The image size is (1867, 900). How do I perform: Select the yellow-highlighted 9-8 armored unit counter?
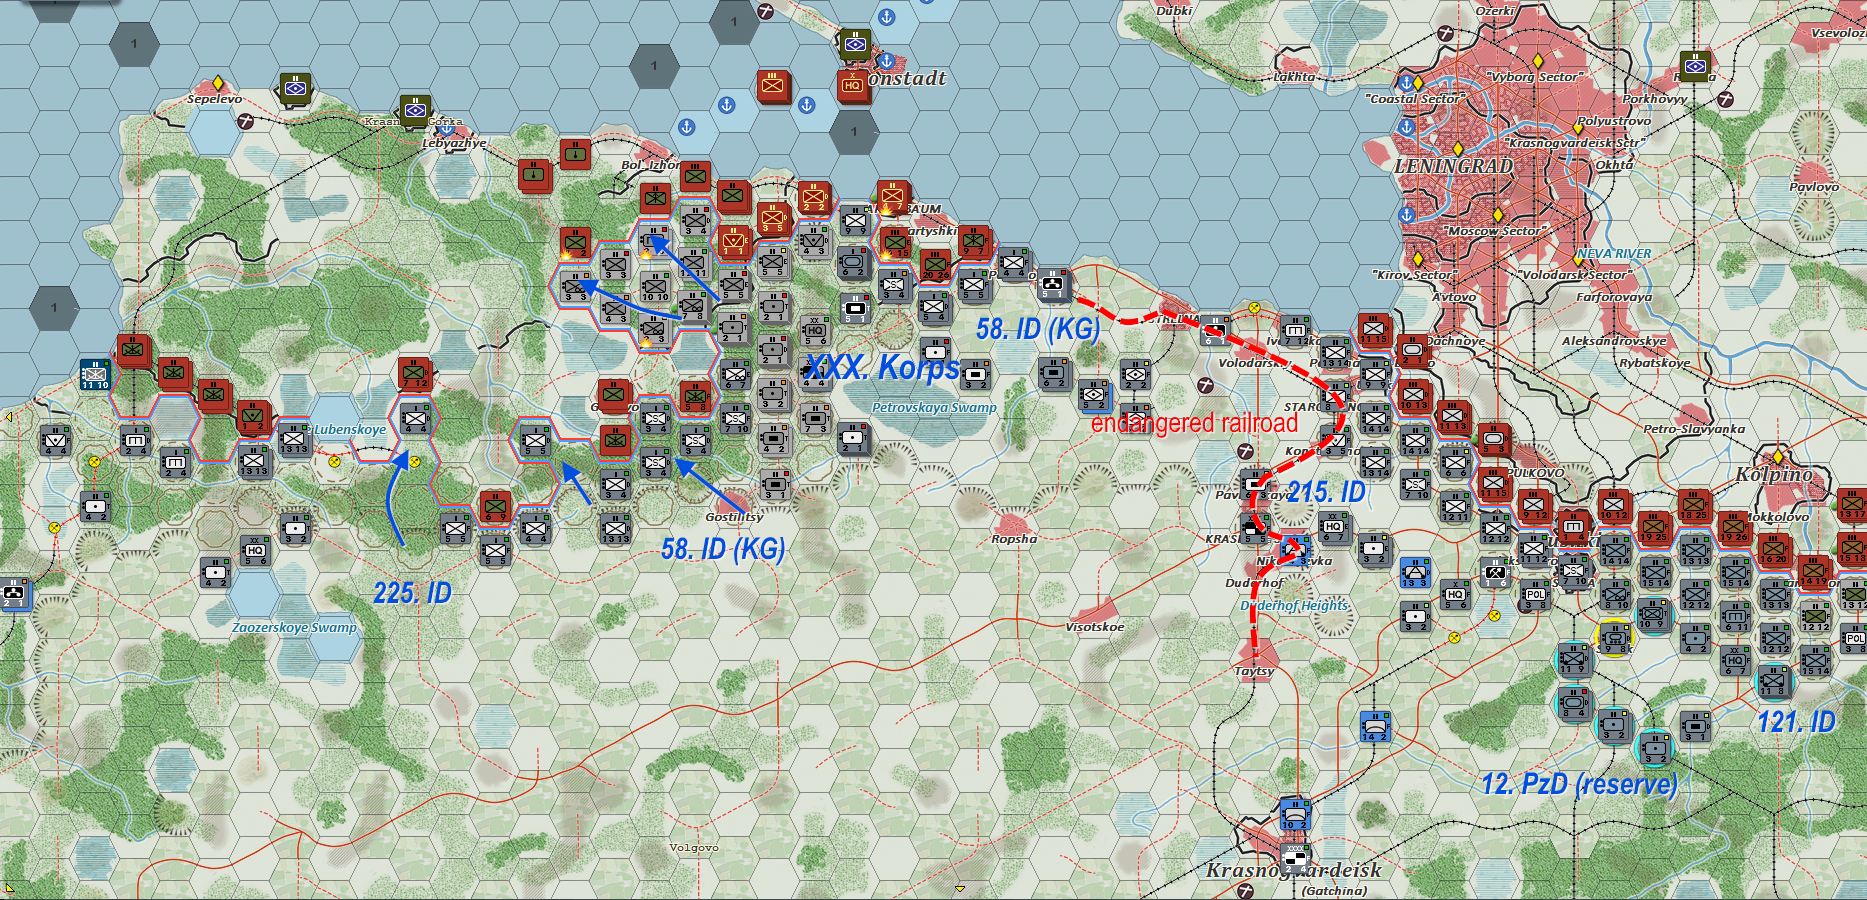click(1614, 637)
